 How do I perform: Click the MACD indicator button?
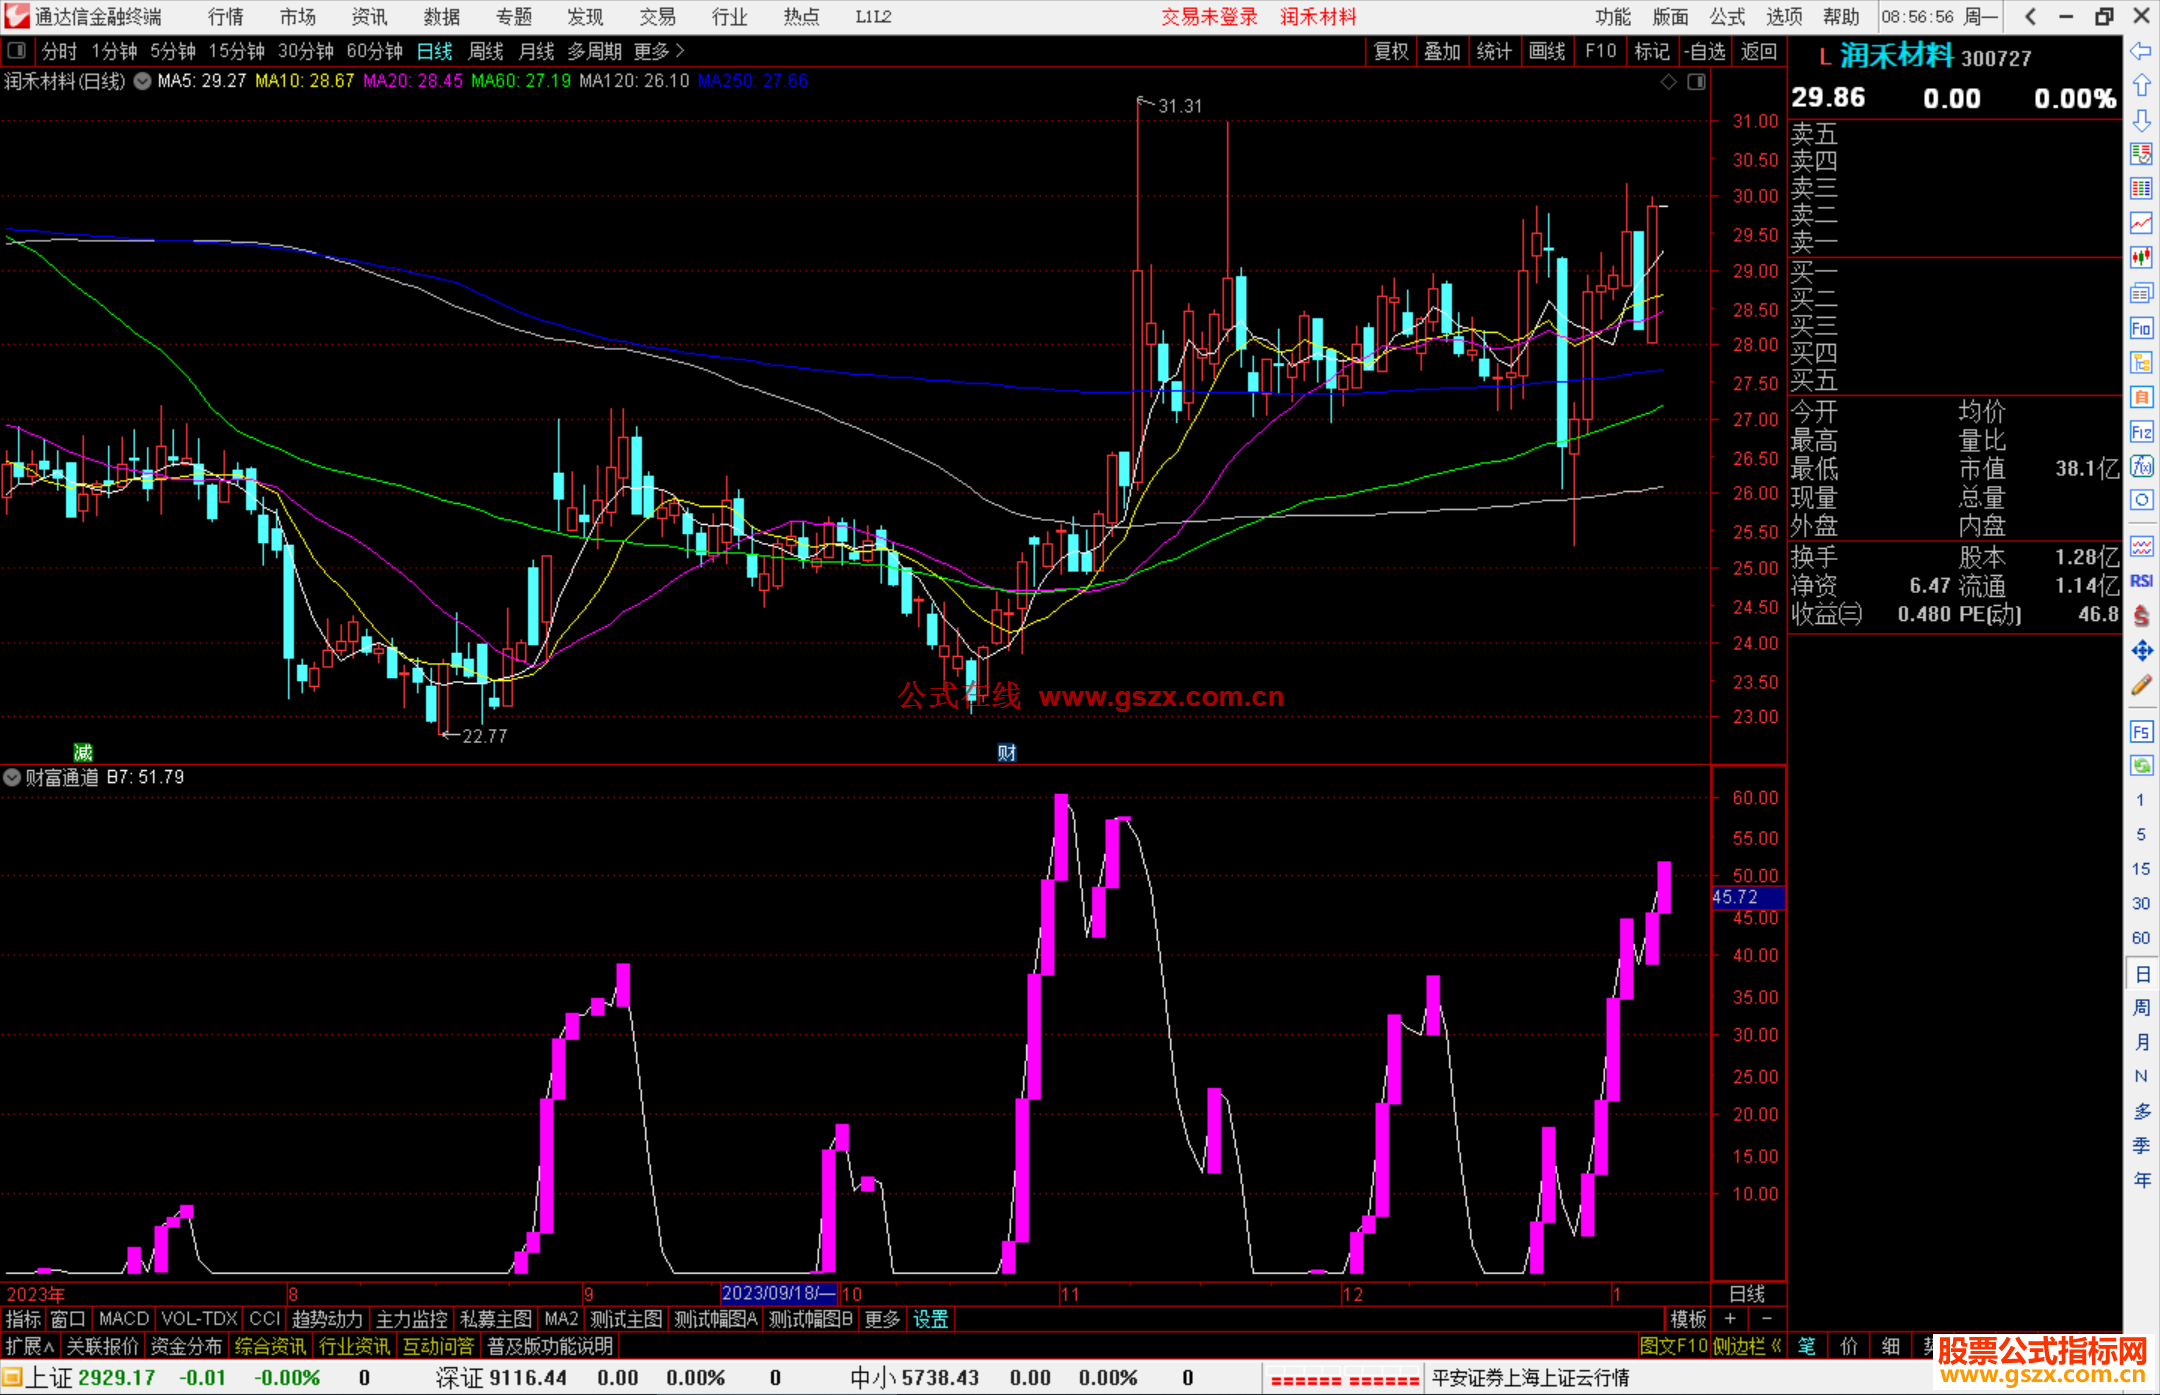click(124, 1319)
